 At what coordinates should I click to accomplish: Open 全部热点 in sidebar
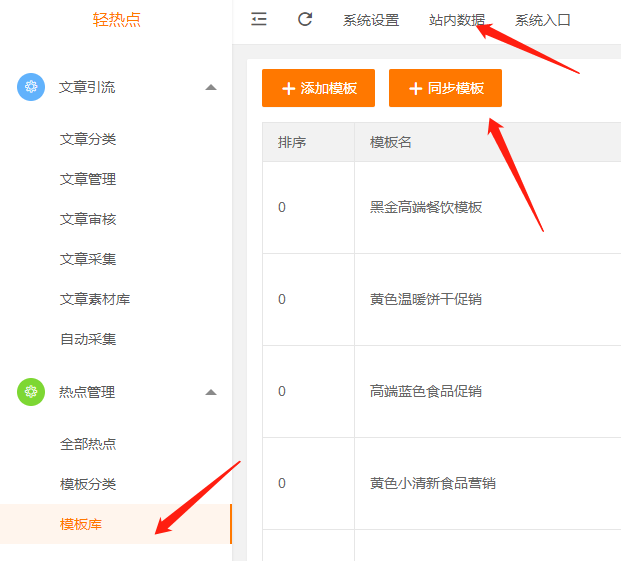88,444
